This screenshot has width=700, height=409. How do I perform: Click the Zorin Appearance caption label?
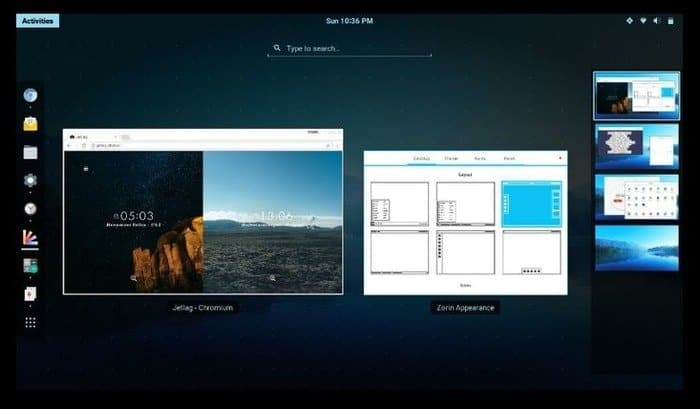tap(465, 308)
